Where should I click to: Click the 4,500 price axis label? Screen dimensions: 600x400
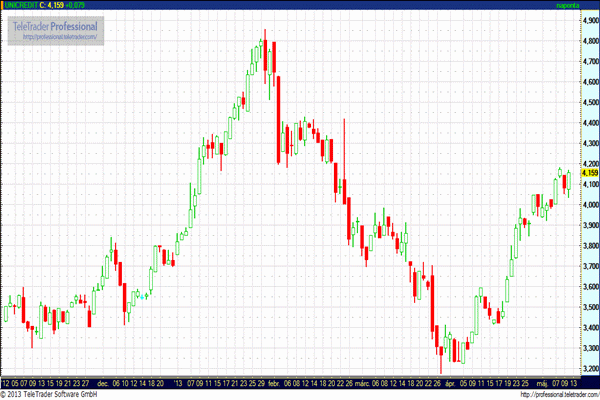point(589,101)
